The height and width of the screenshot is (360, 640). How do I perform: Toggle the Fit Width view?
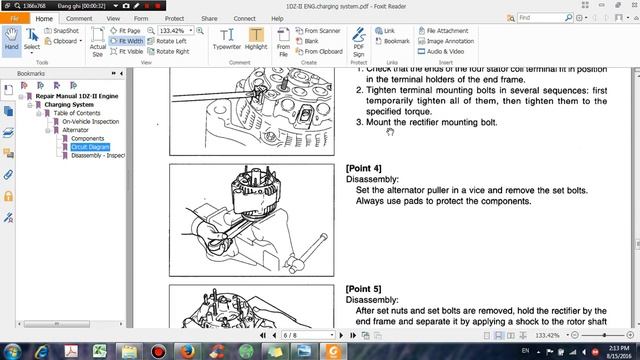[x=127, y=41]
